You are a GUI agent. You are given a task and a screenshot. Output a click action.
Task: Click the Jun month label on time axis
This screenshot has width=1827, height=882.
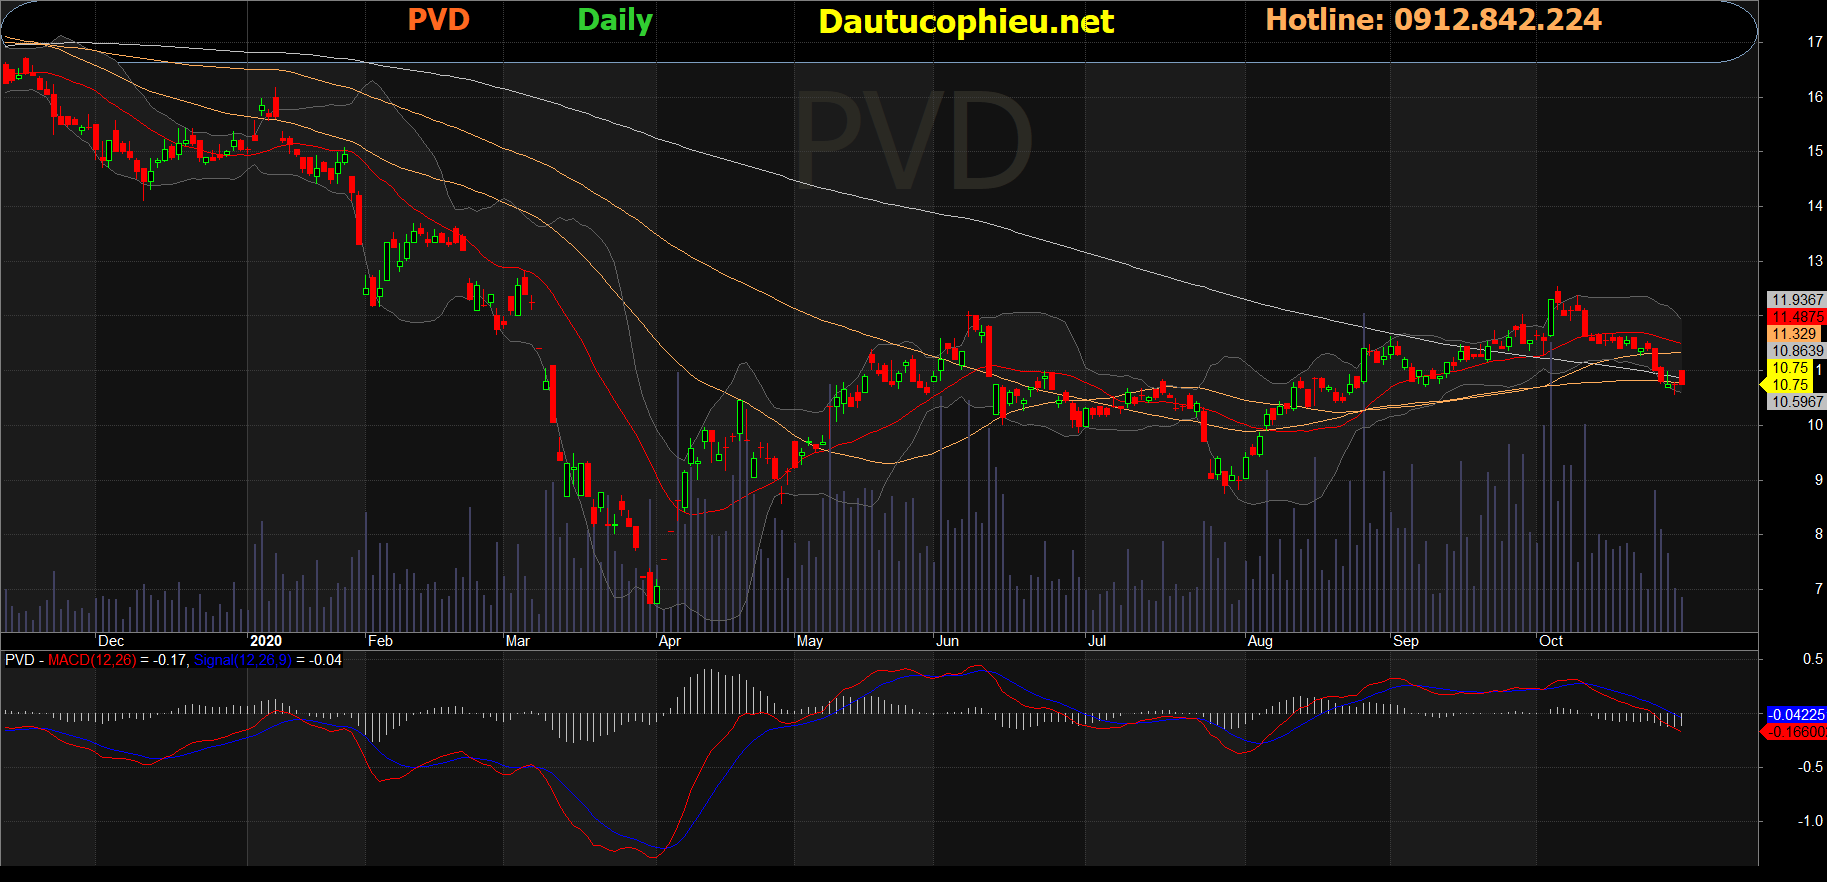click(x=947, y=641)
